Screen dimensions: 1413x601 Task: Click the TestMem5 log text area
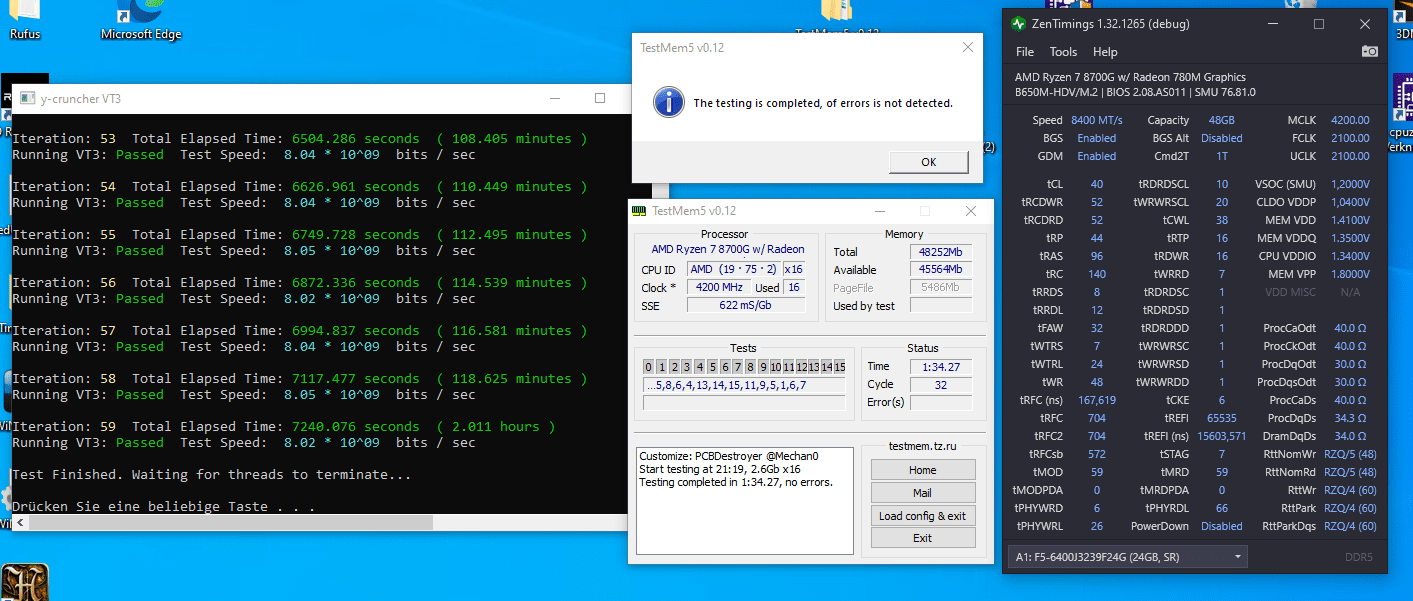point(745,501)
